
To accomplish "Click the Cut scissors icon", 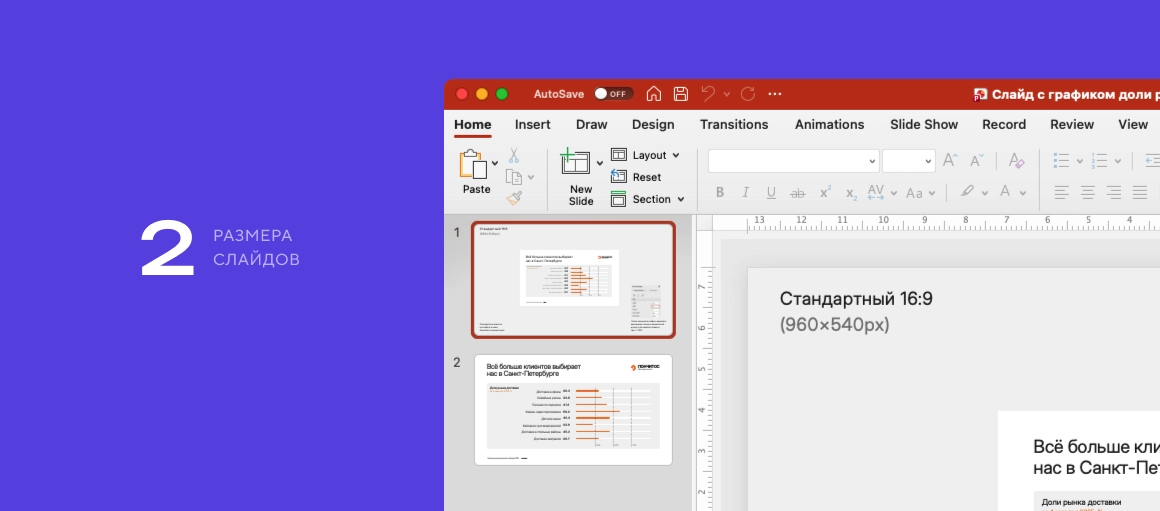I will (513, 155).
